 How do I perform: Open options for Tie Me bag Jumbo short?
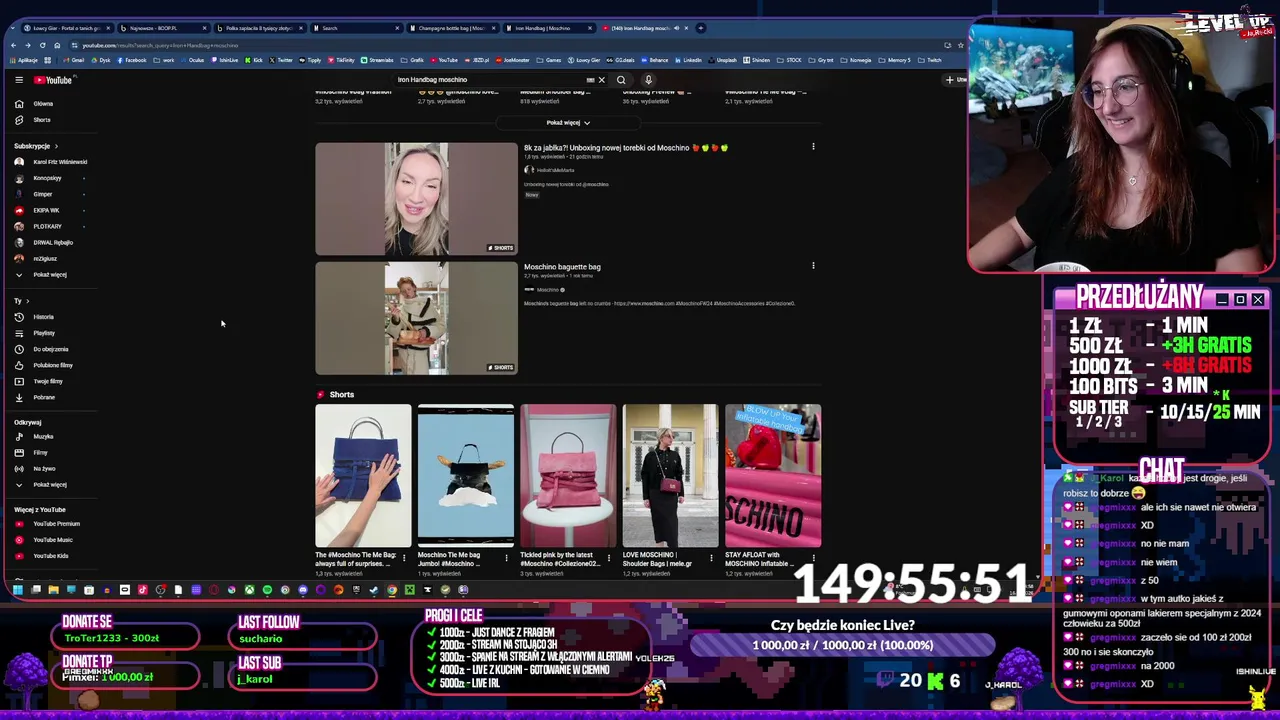point(506,557)
